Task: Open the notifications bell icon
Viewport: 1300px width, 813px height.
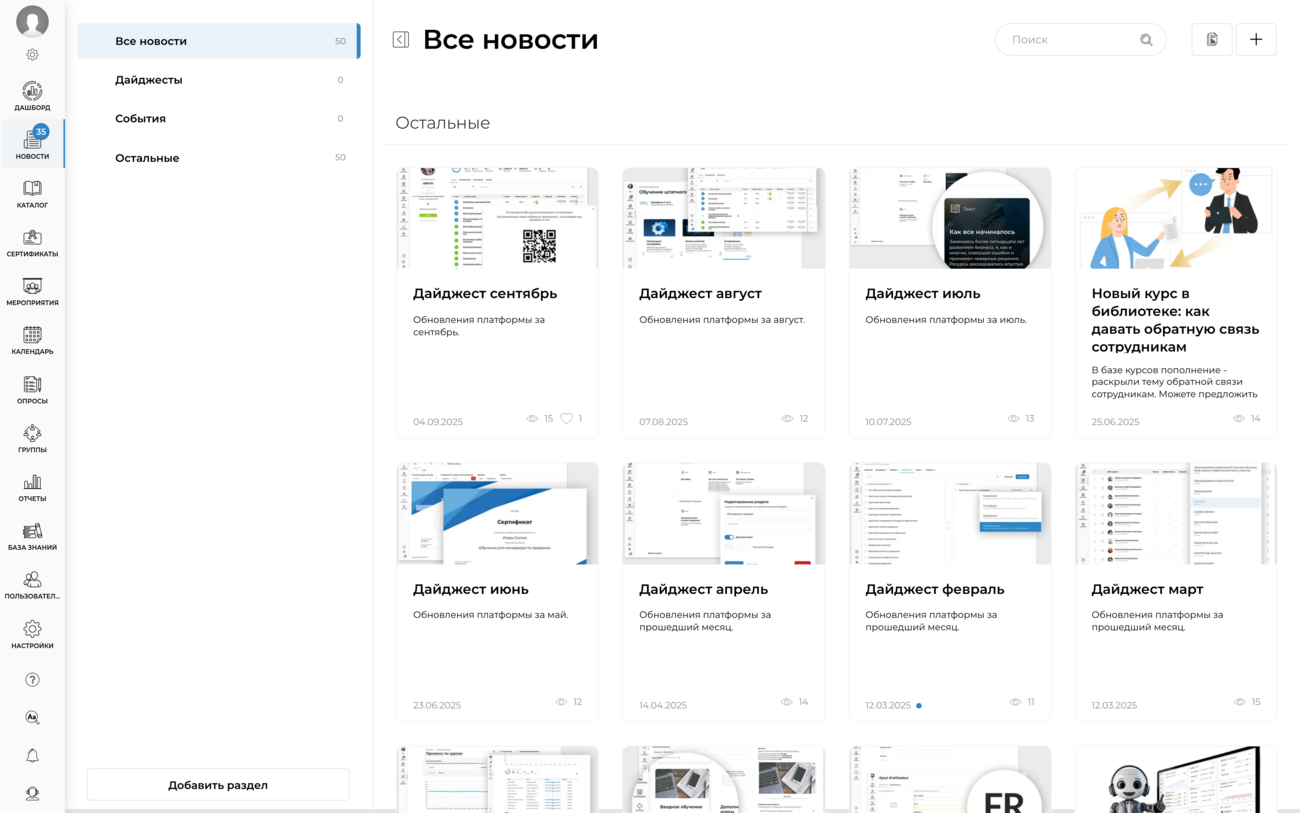Action: [x=32, y=756]
